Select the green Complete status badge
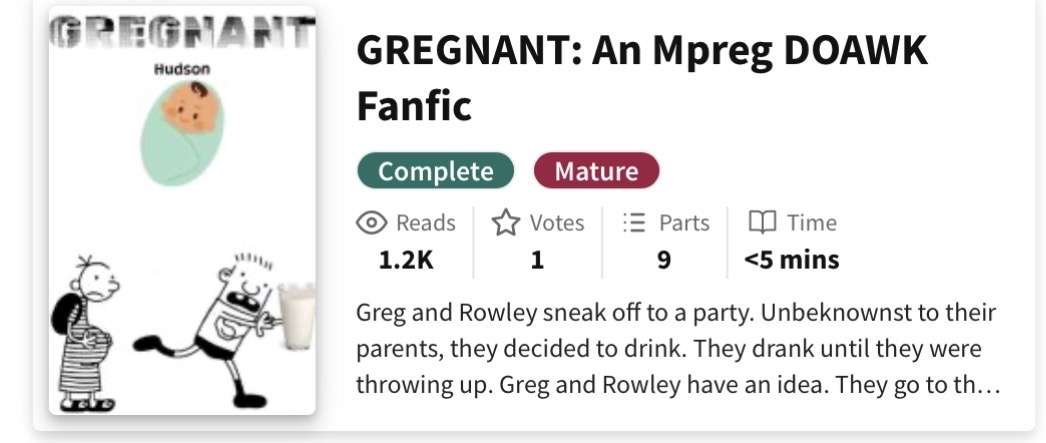 (435, 171)
